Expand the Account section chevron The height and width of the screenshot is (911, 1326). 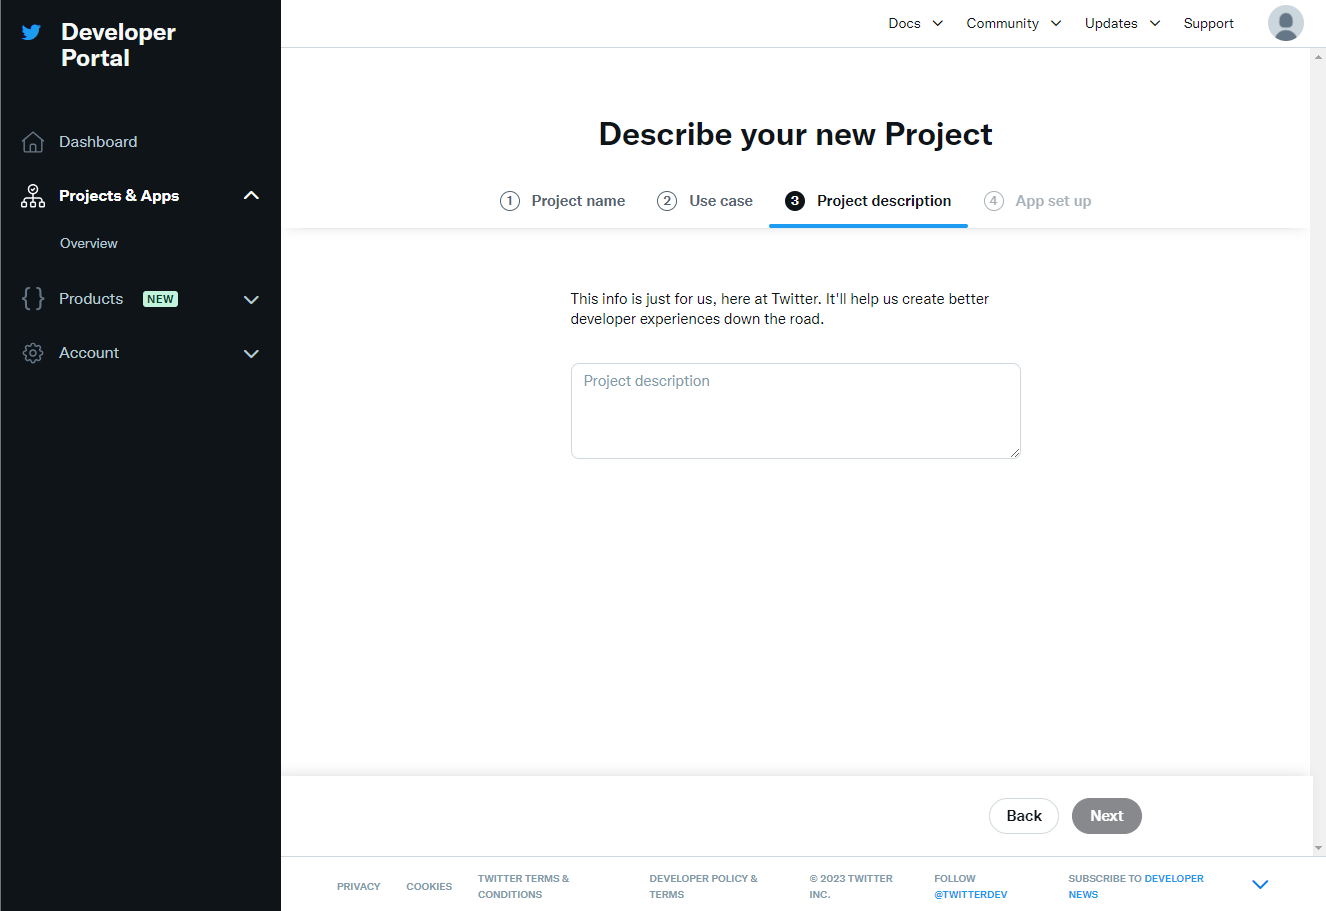click(251, 354)
